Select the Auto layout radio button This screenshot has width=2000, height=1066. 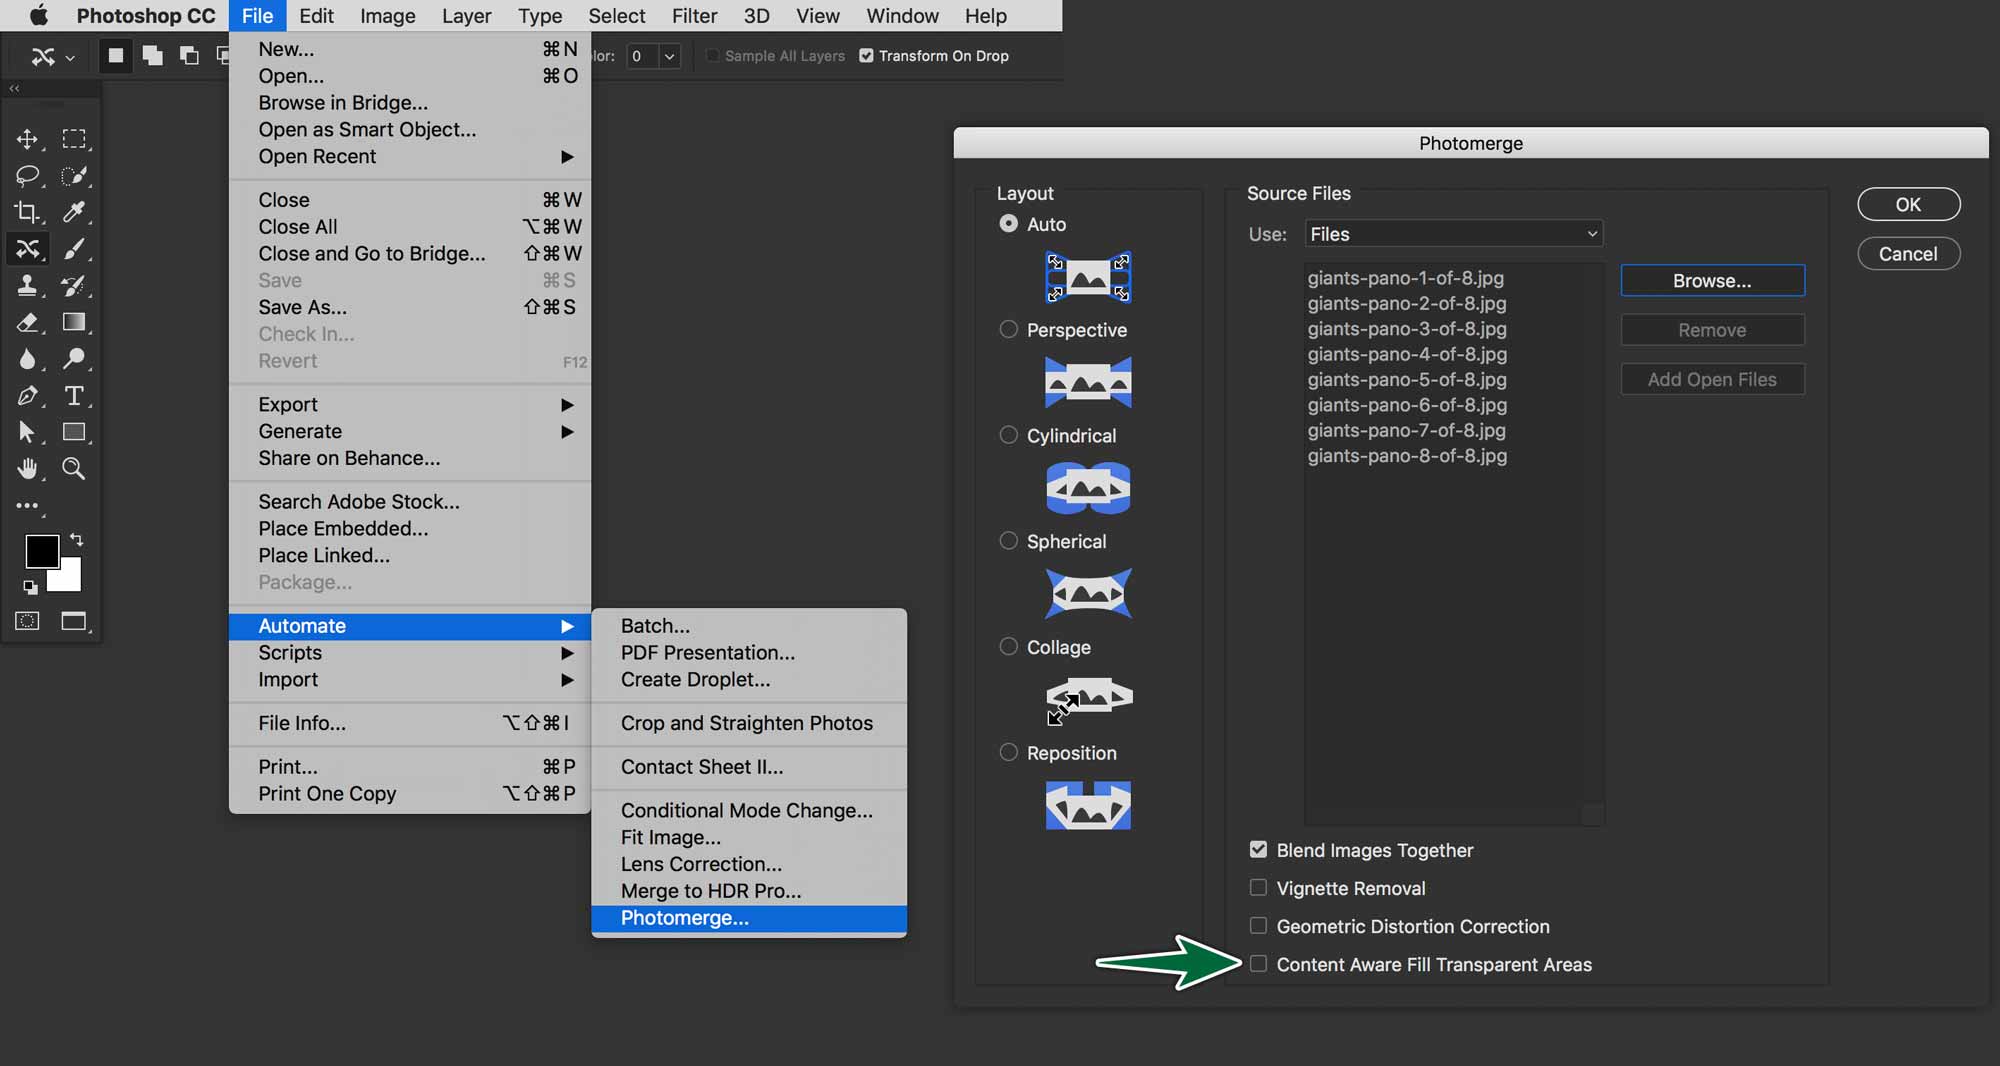1009,224
